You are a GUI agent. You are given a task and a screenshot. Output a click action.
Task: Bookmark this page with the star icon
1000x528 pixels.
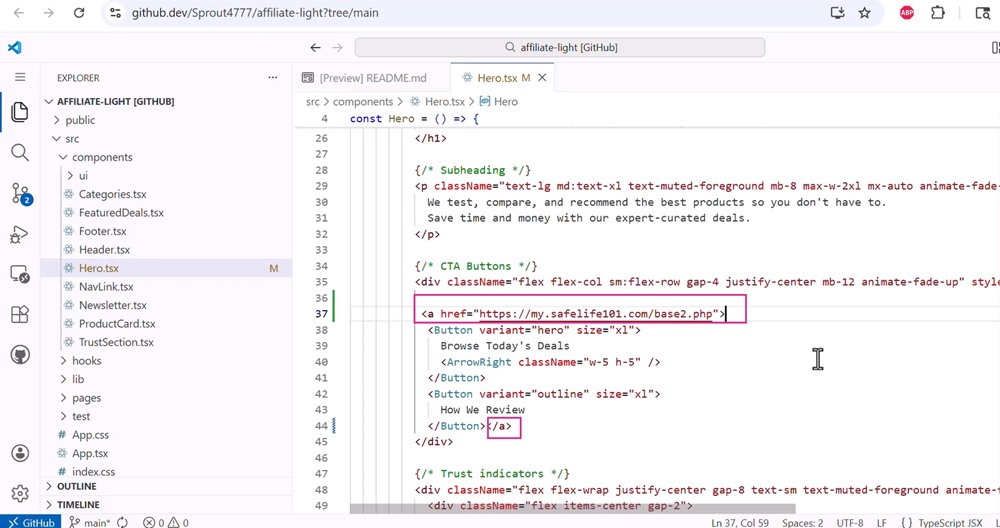coord(864,13)
